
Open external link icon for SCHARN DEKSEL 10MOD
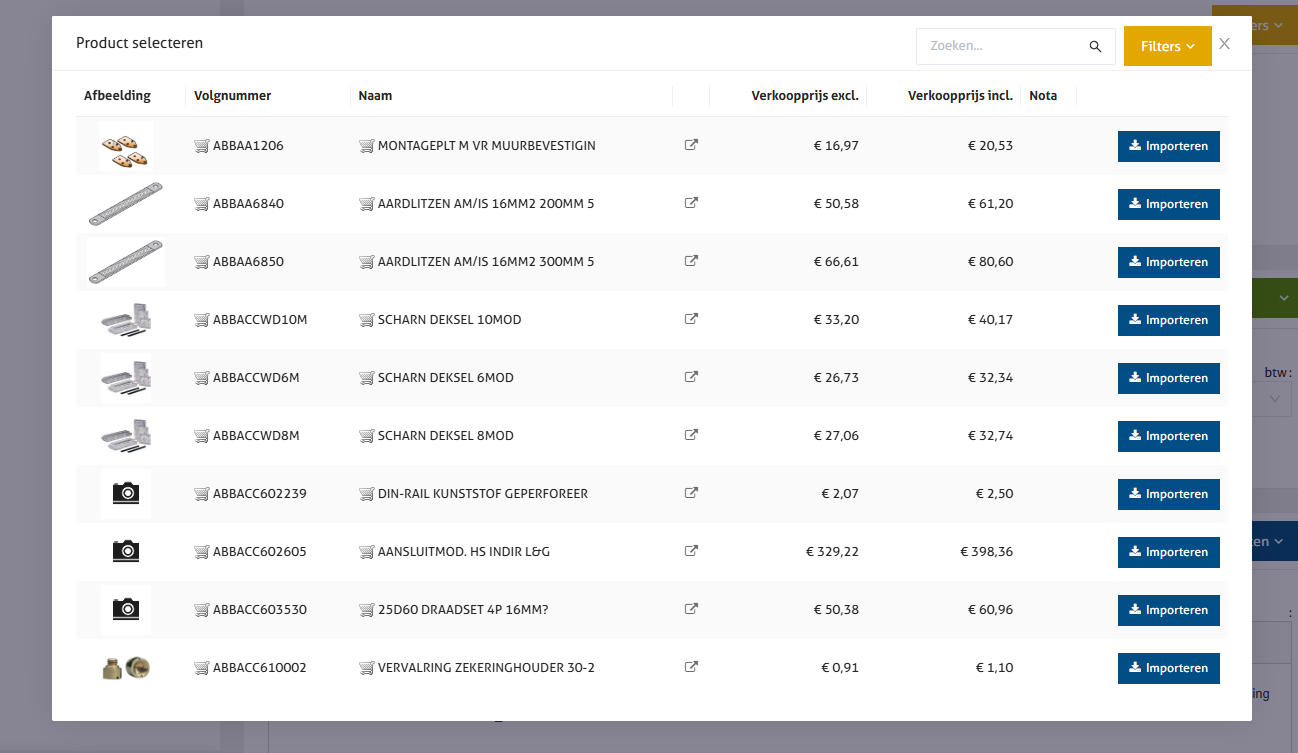[x=690, y=319]
